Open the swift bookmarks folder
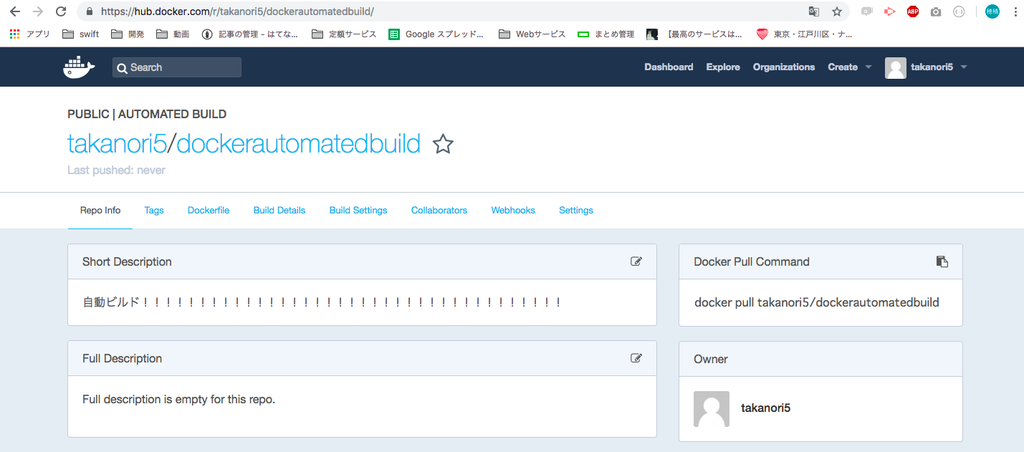 pos(81,35)
